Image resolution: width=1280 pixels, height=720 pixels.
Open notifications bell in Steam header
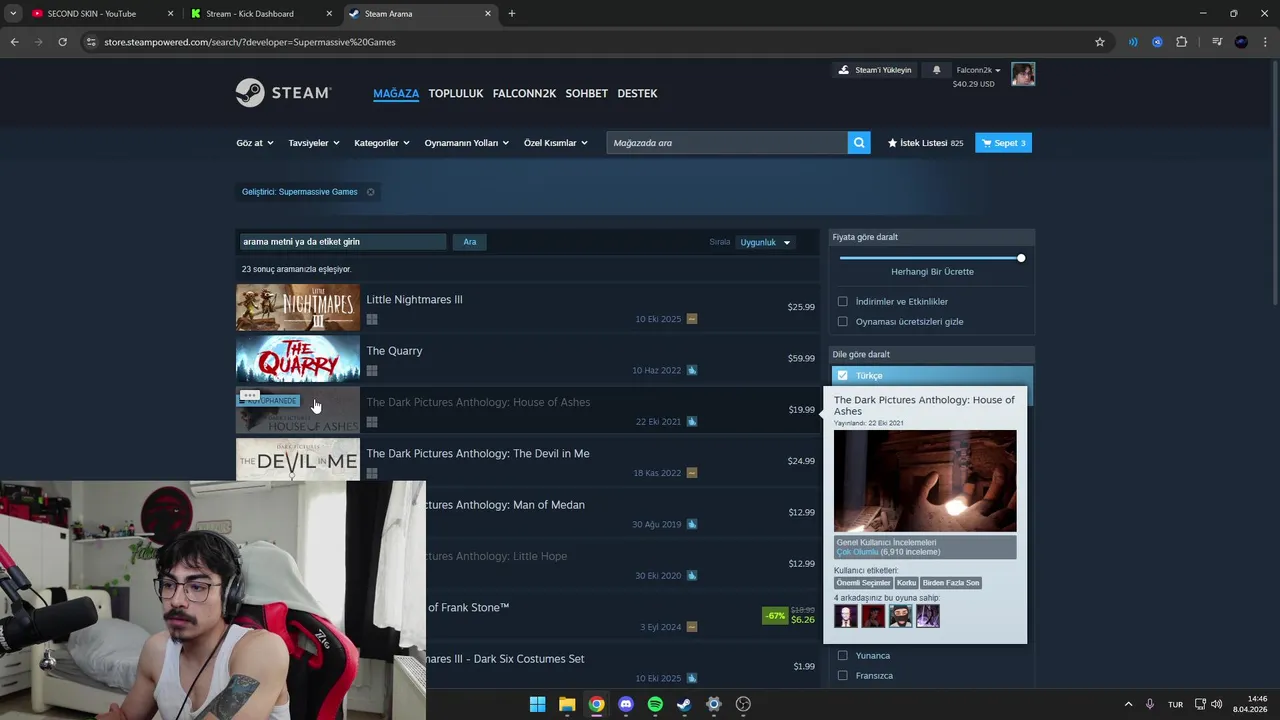936,70
